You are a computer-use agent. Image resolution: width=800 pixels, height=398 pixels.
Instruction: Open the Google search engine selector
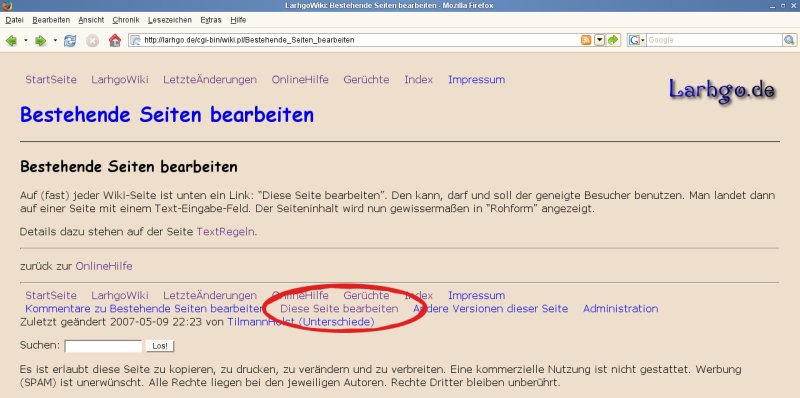click(637, 40)
